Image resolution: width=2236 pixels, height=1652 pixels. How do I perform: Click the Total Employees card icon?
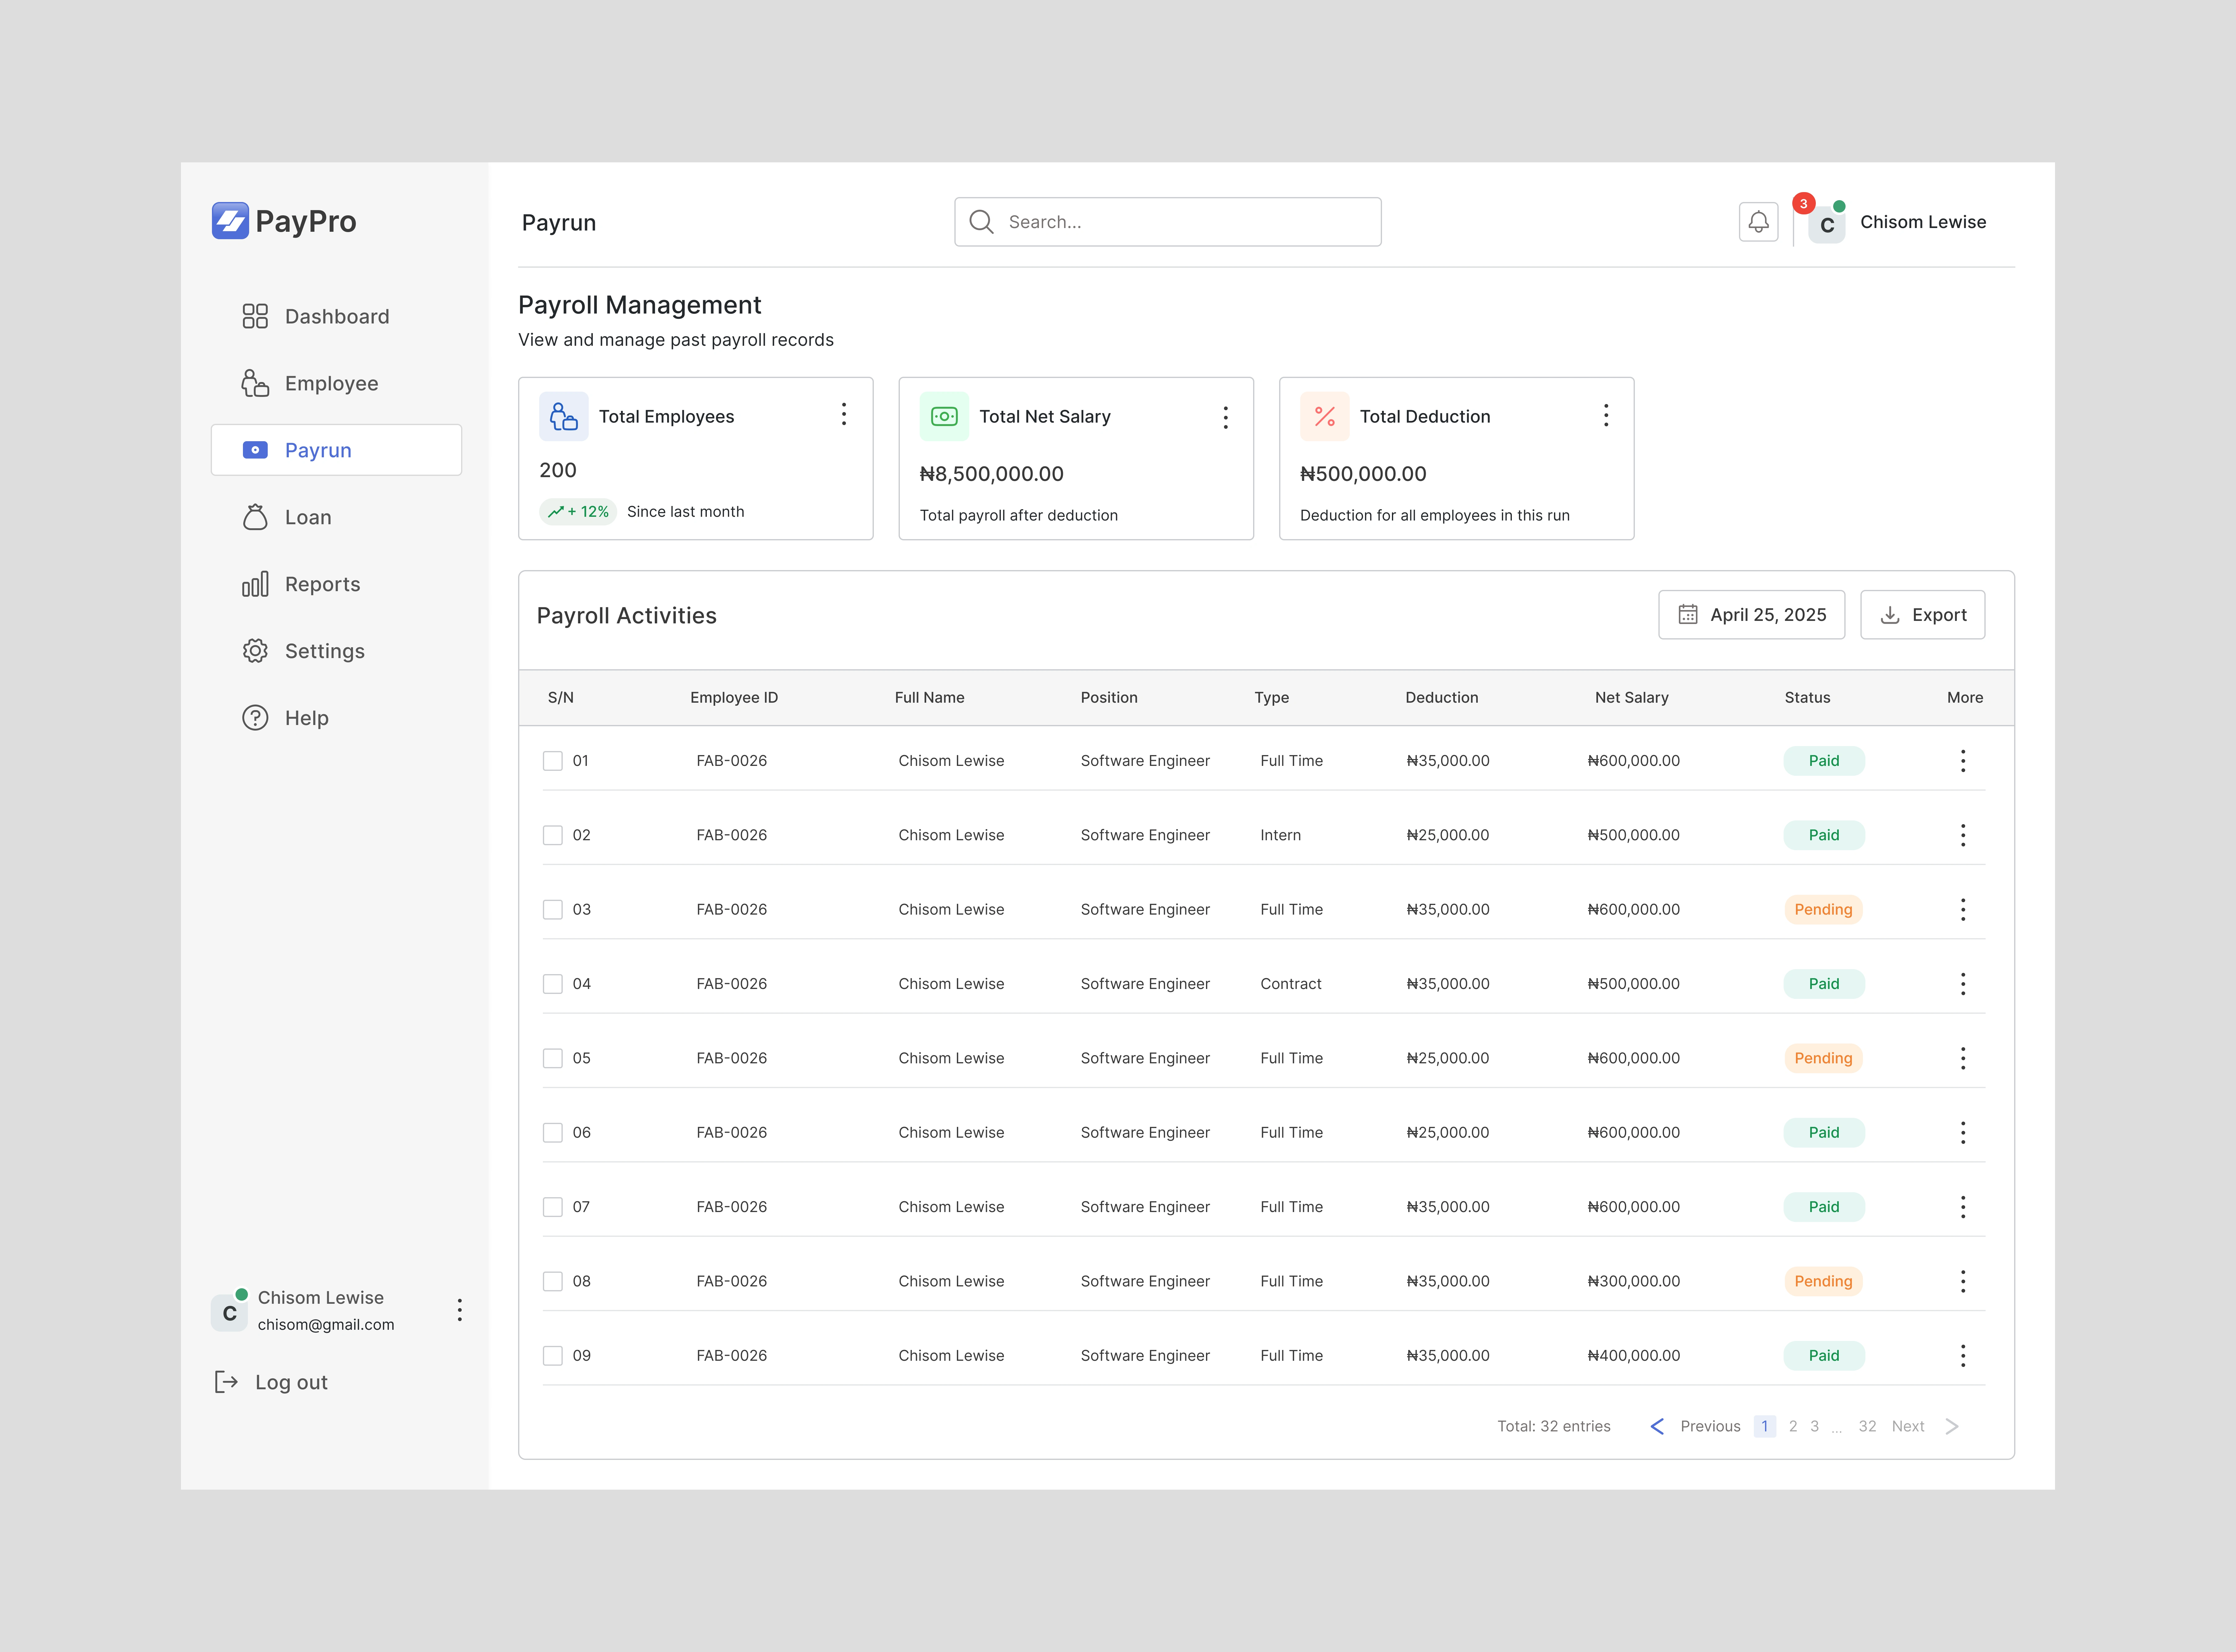(x=564, y=416)
